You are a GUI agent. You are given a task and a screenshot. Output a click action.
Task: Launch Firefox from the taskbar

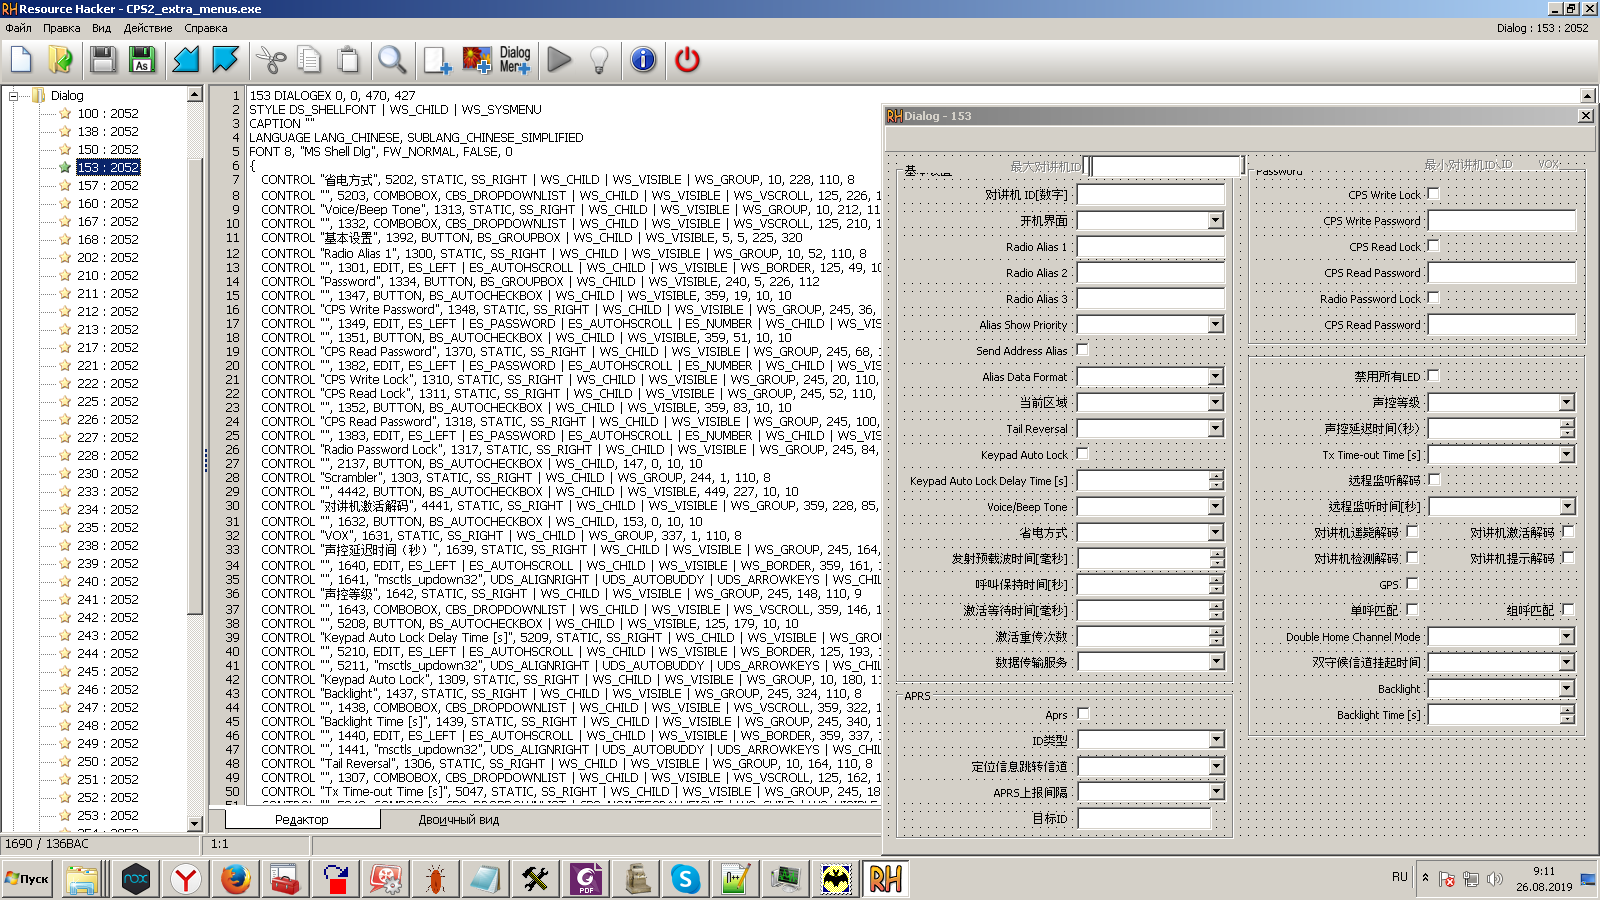[236, 879]
